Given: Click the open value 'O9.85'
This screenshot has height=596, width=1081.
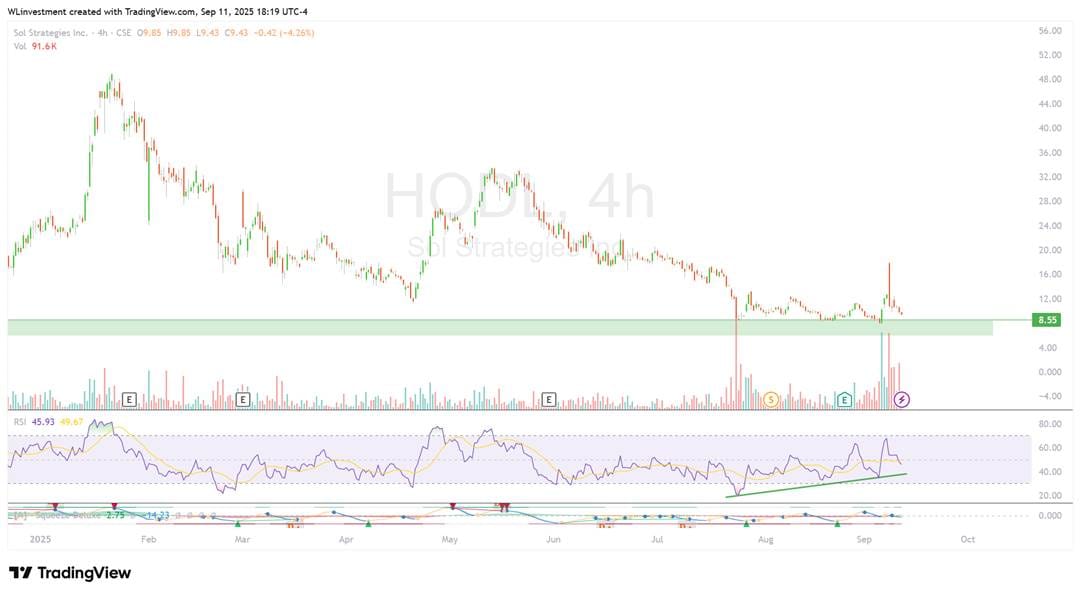Looking at the screenshot, I should coord(149,32).
